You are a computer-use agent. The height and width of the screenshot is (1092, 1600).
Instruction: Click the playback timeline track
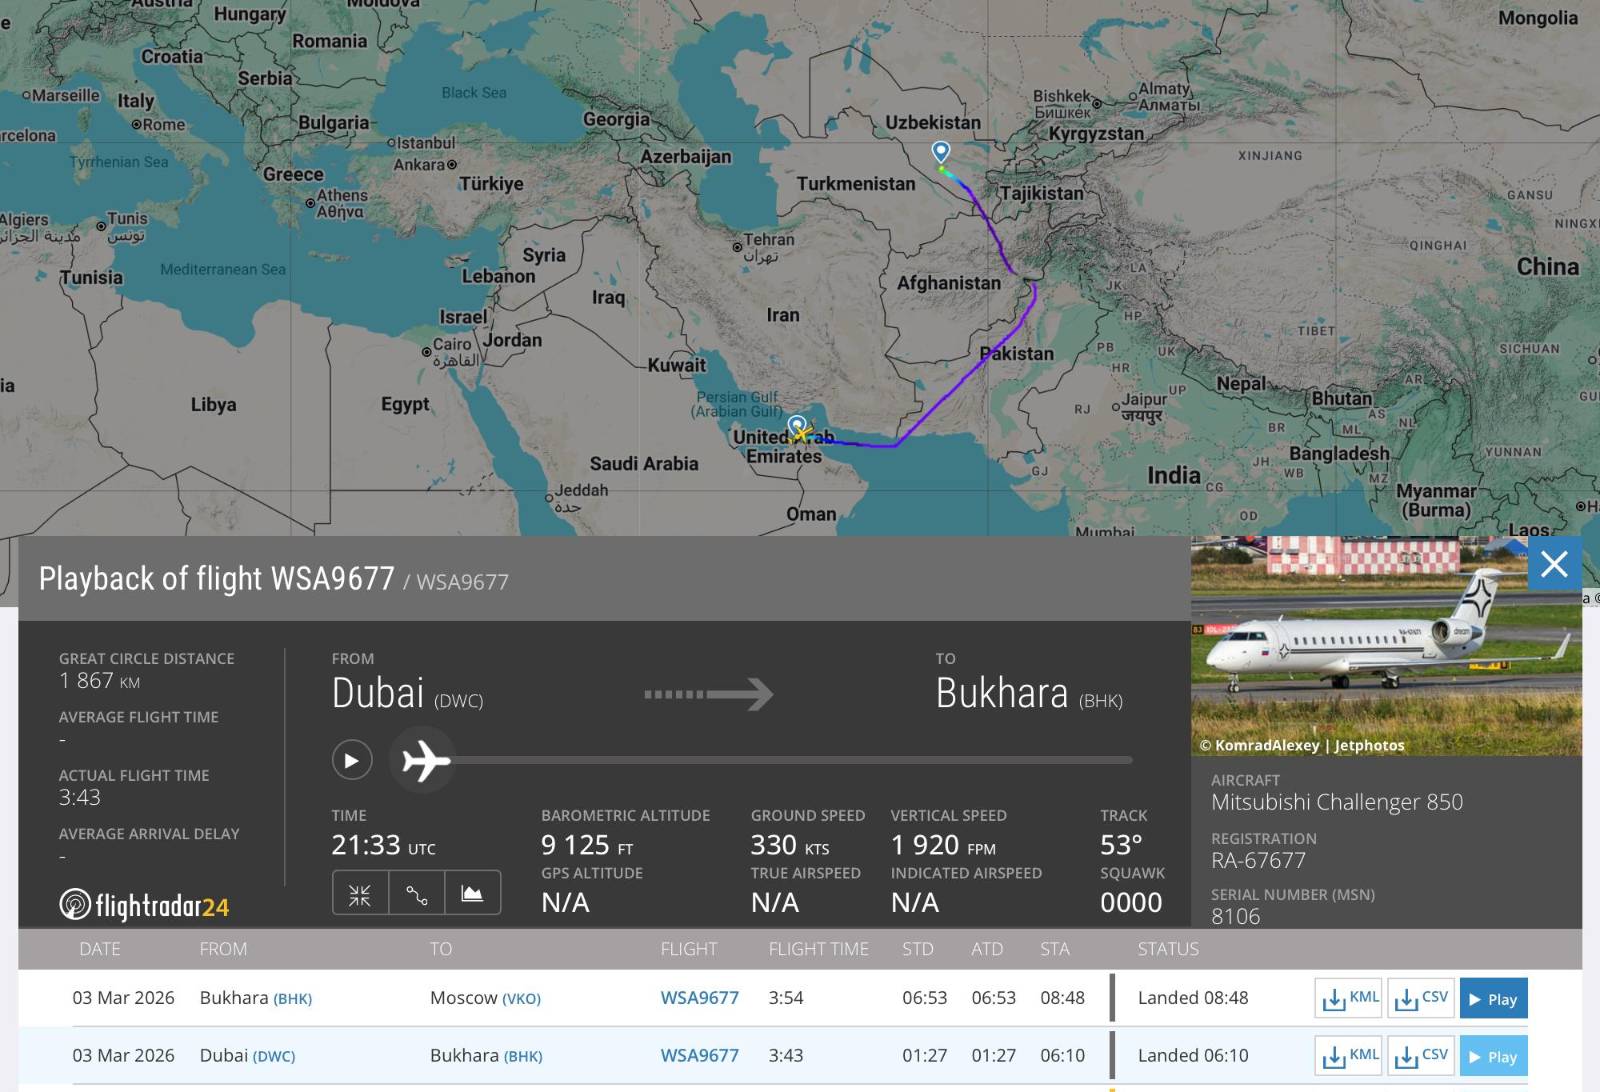tap(790, 760)
